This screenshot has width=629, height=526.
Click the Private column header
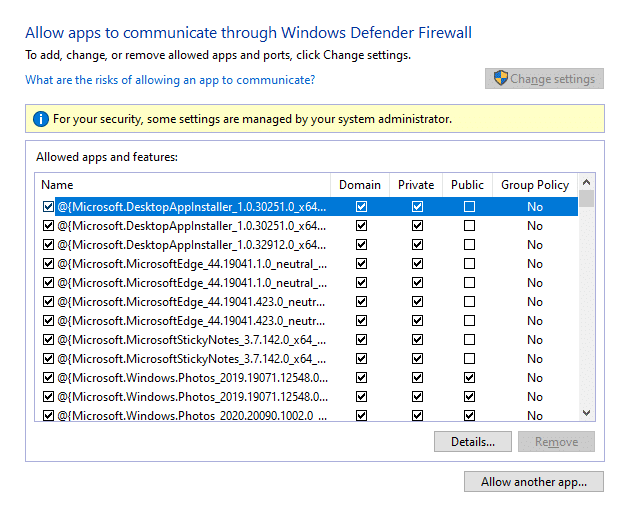[416, 185]
